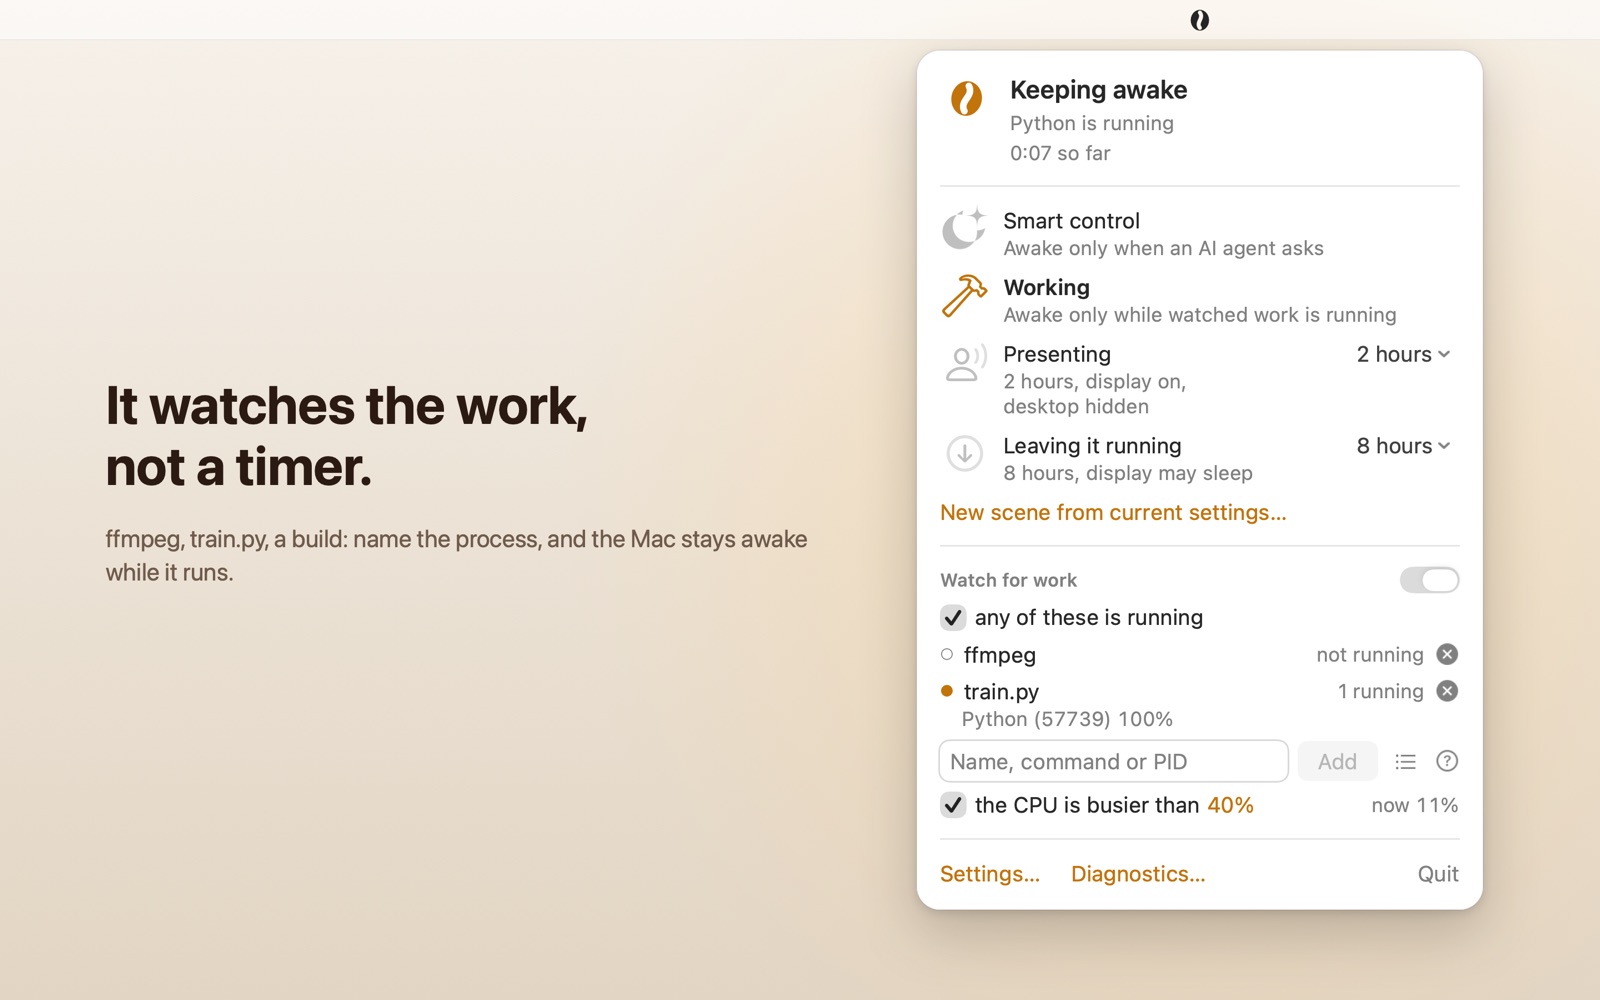1600x1000 pixels.
Task: Open Diagnostics link
Action: pyautogui.click(x=1138, y=874)
